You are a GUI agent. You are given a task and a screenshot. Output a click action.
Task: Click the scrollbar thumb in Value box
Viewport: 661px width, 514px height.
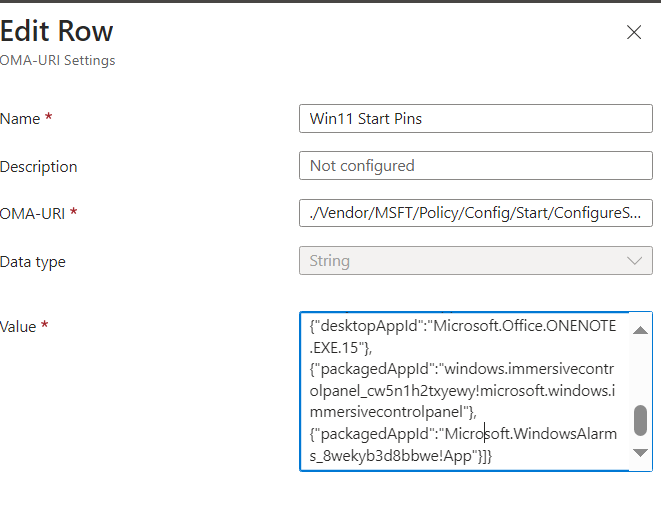click(640, 420)
